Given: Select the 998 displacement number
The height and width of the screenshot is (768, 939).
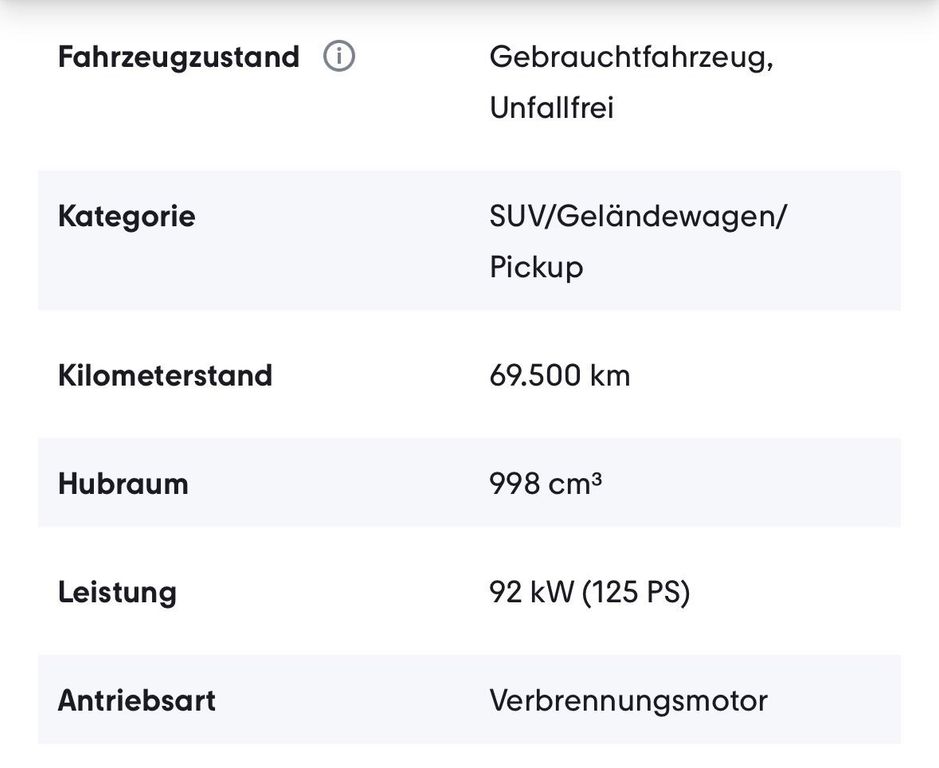Looking at the screenshot, I should (514, 484).
